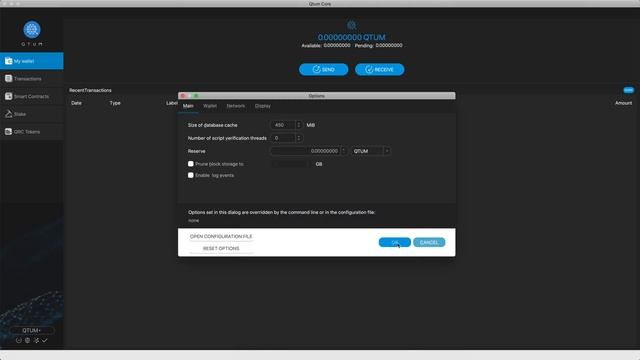
Task: Click the script verification threads field
Action: pyautogui.click(x=282, y=138)
